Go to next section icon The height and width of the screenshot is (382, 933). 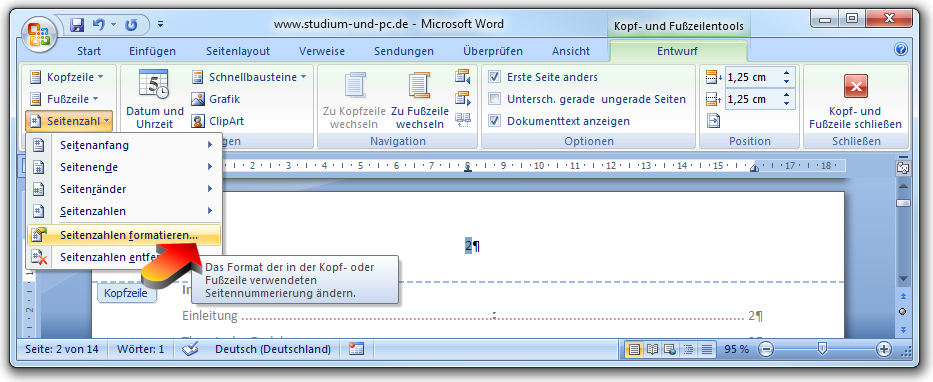(462, 98)
